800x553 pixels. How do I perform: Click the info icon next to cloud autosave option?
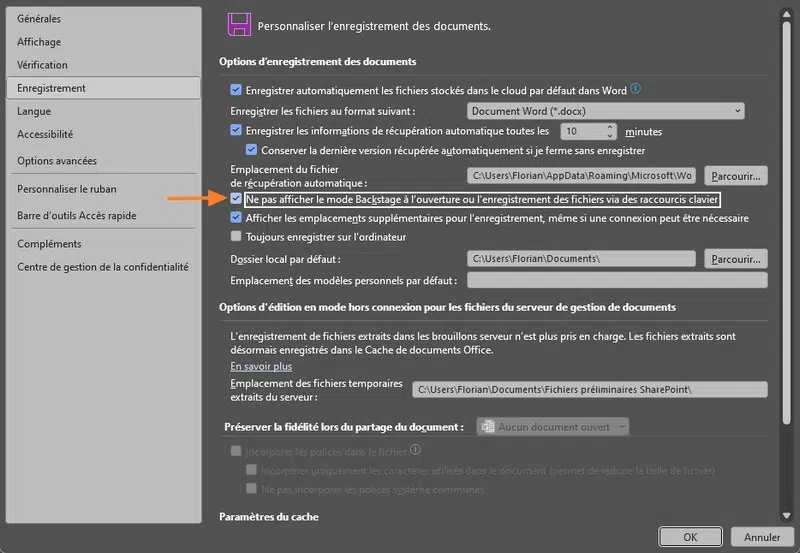[635, 88]
